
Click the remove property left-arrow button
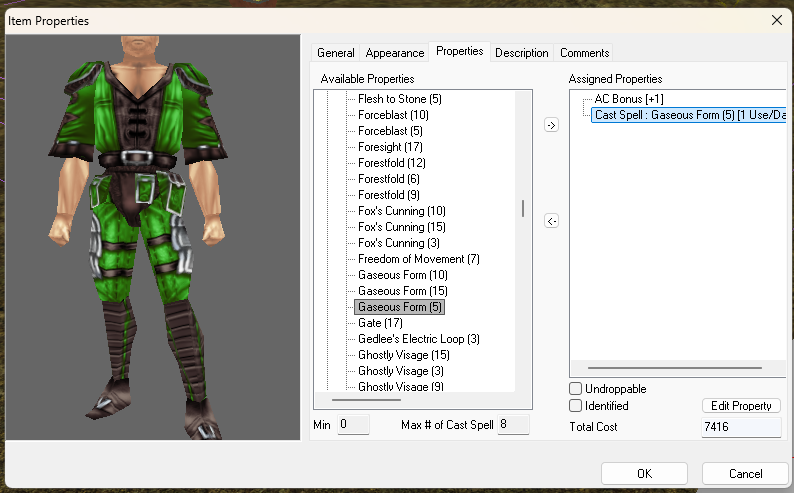tap(551, 221)
